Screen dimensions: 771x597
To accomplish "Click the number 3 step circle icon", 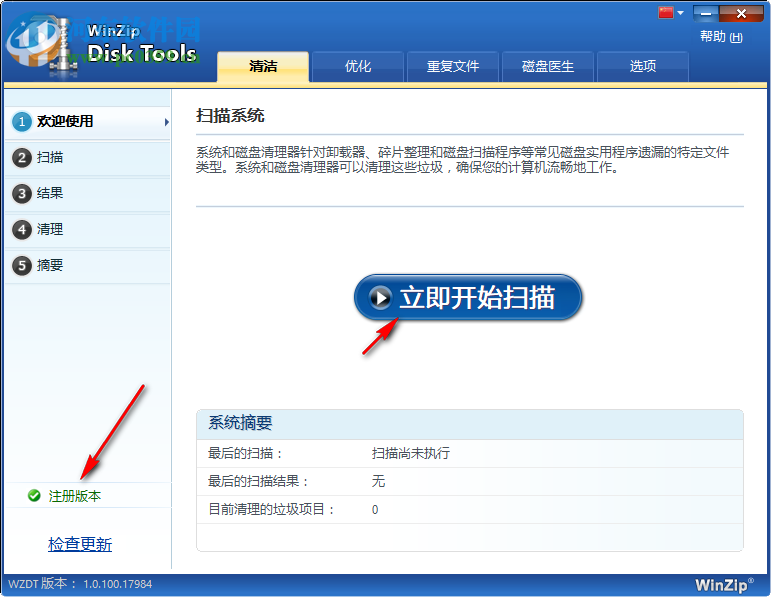I will (22, 194).
